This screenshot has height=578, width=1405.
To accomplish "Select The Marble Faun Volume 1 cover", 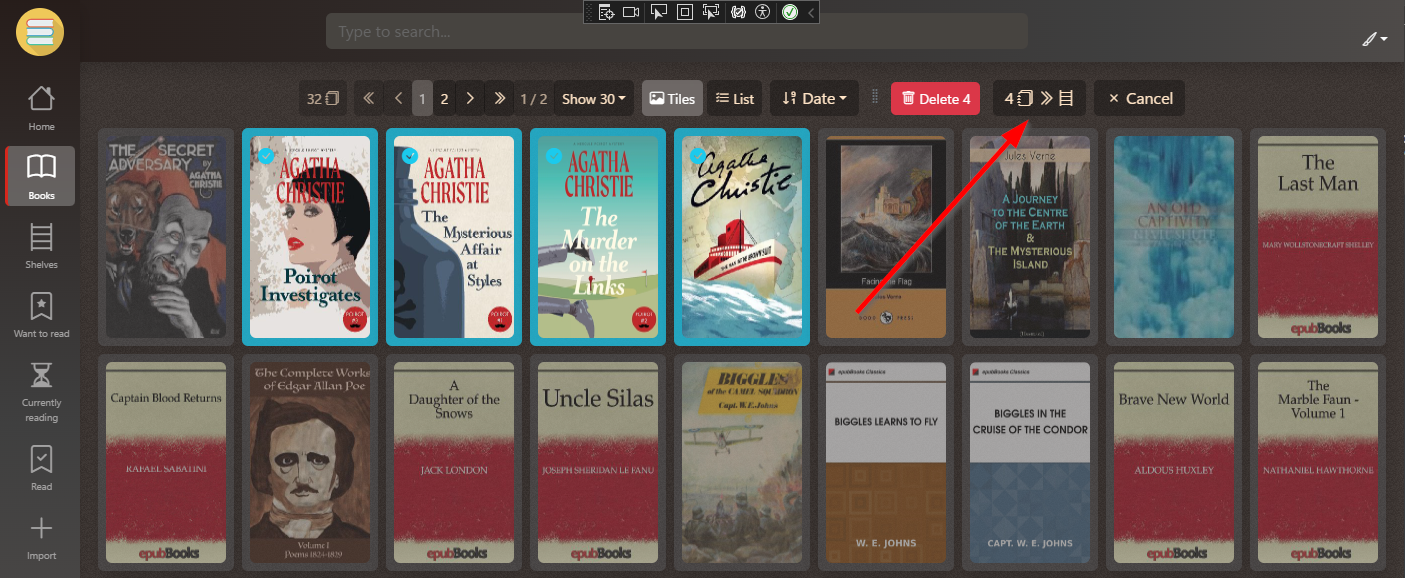I will 1318,463.
